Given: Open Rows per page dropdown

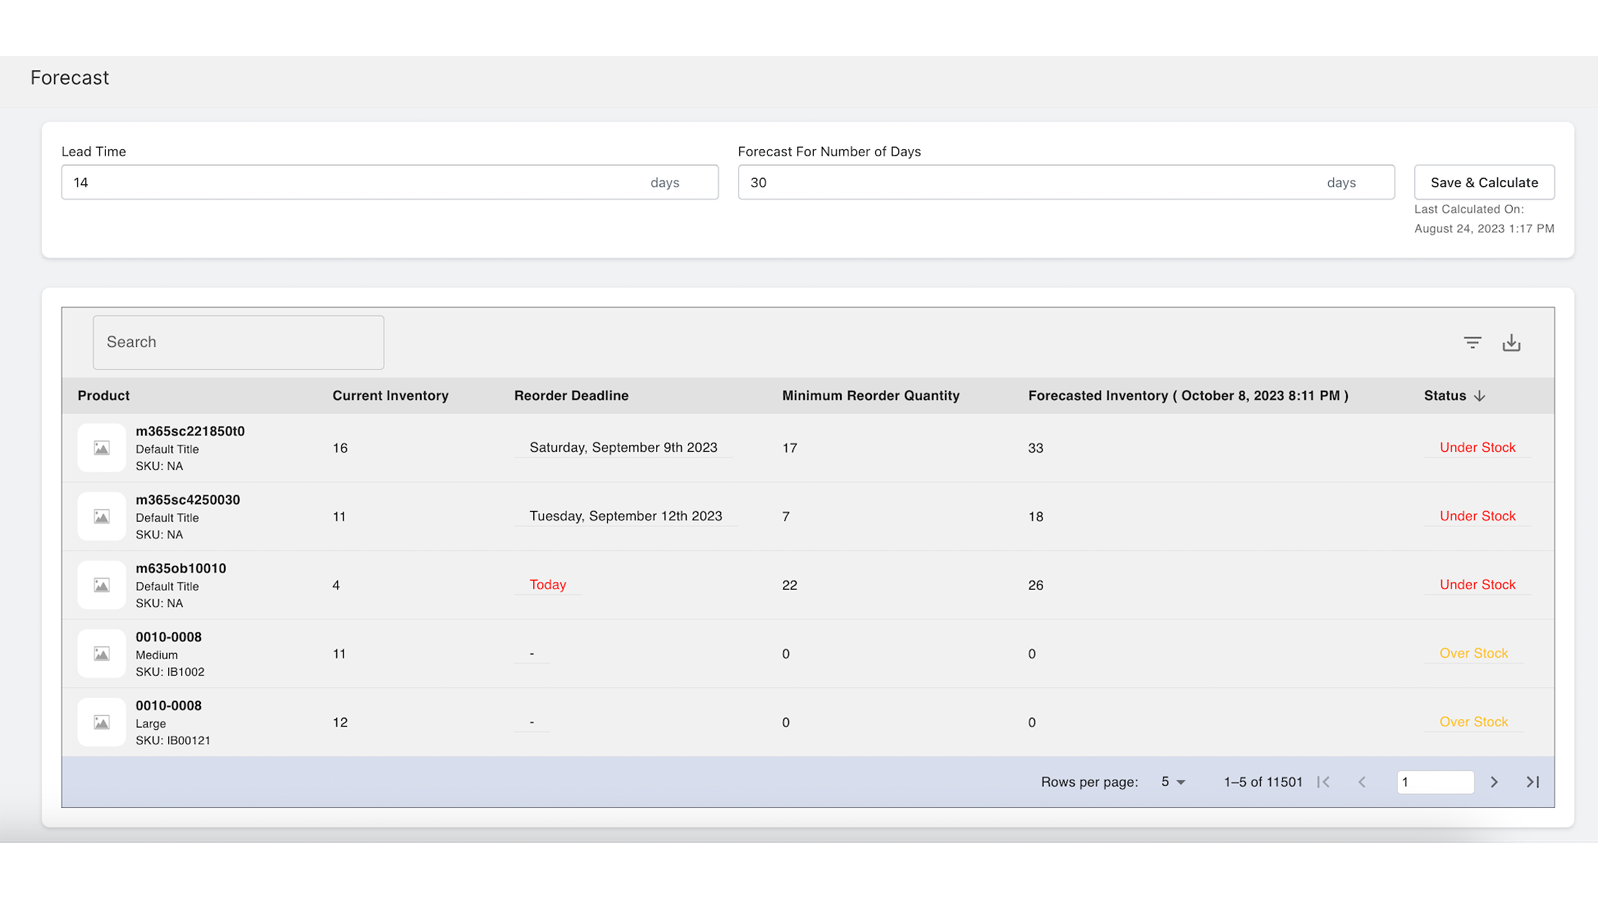Looking at the screenshot, I should [1173, 782].
